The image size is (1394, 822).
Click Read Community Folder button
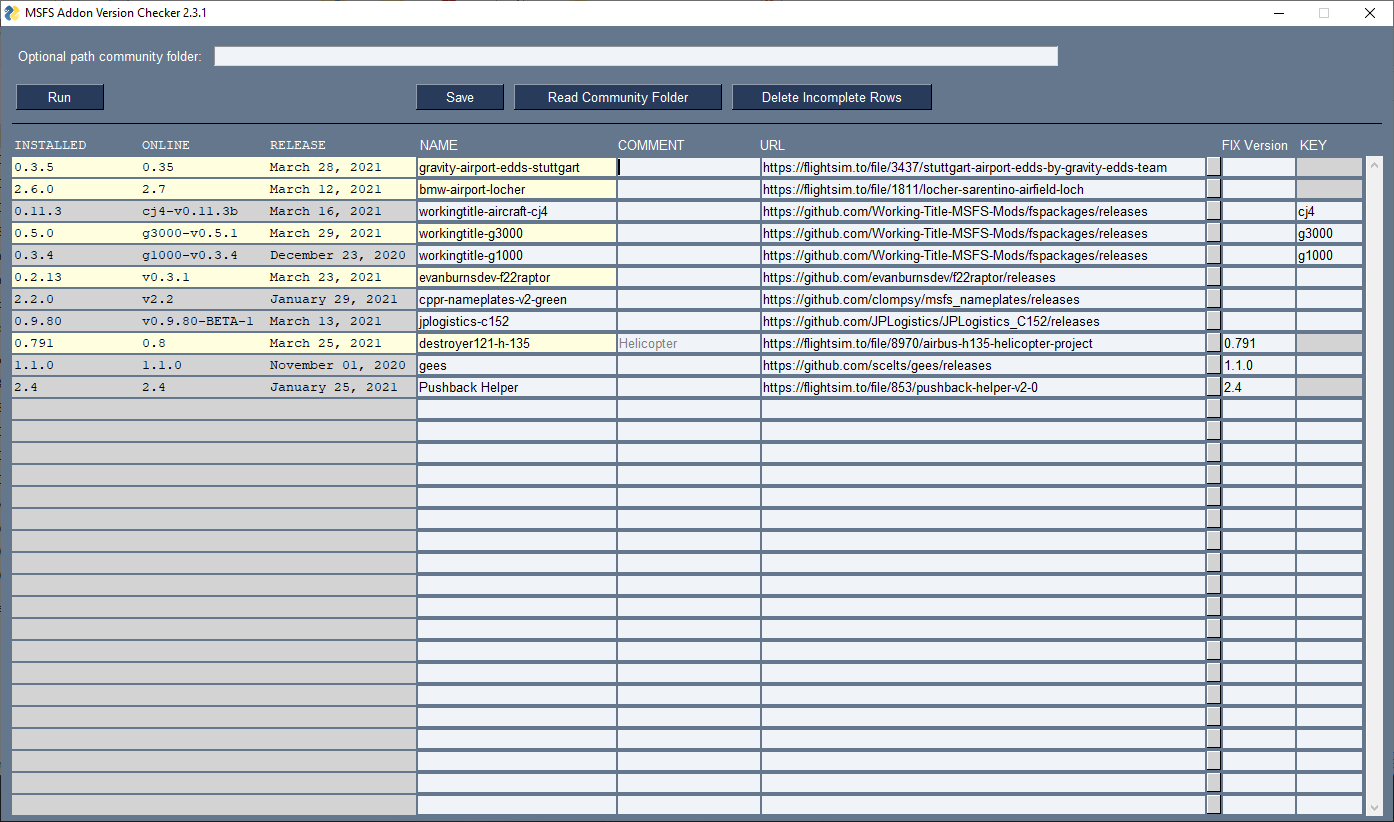[x=618, y=97]
